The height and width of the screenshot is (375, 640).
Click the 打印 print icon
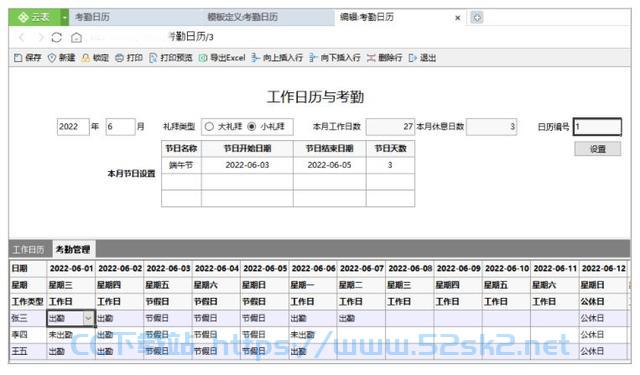(119, 58)
